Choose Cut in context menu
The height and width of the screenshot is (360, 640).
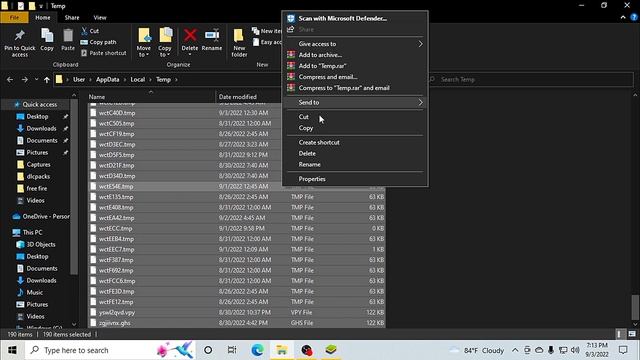[355, 117]
